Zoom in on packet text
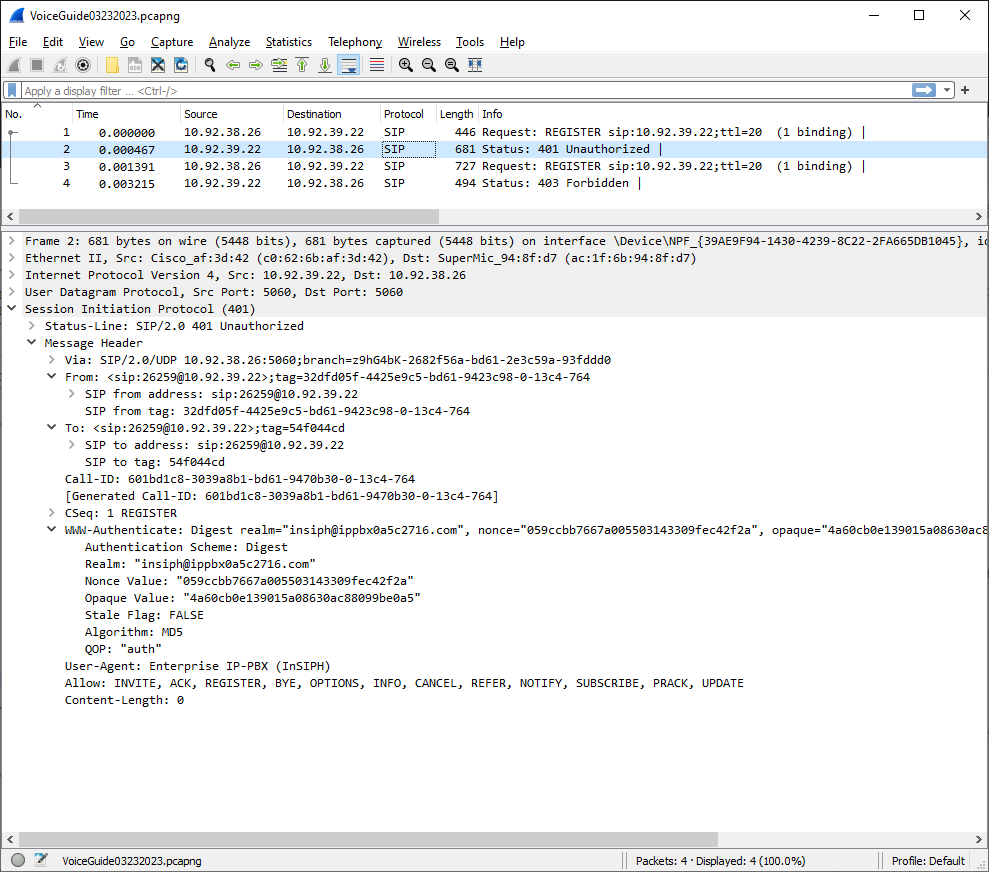The height and width of the screenshot is (872, 989). tap(405, 65)
